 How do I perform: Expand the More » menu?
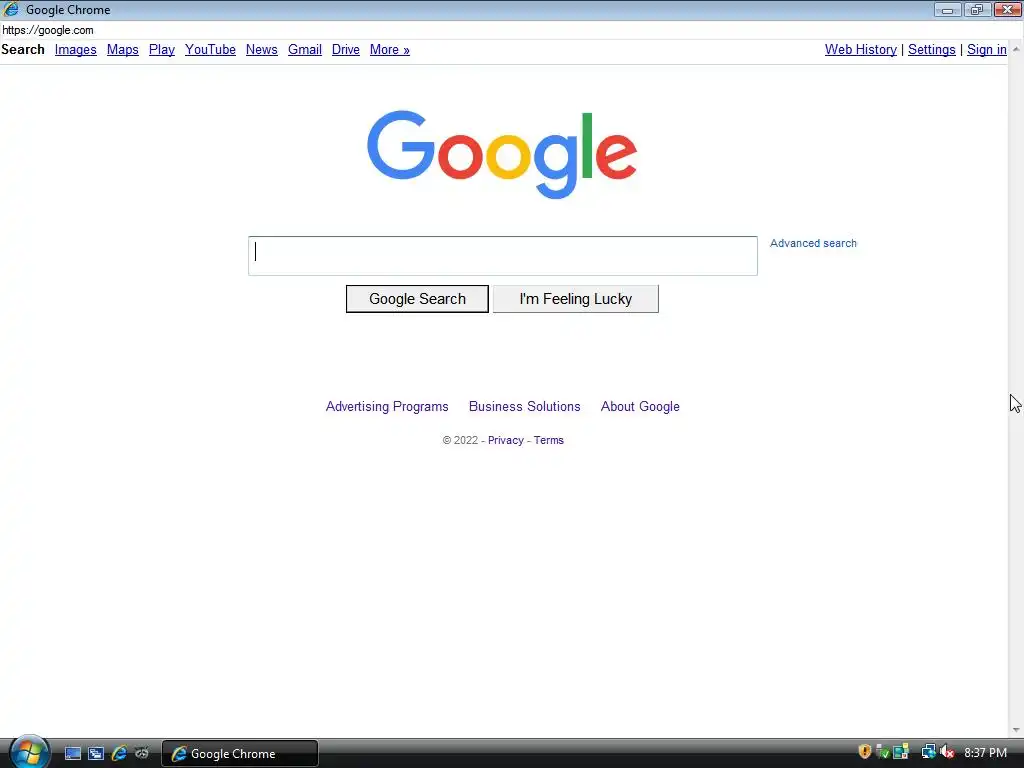click(390, 50)
